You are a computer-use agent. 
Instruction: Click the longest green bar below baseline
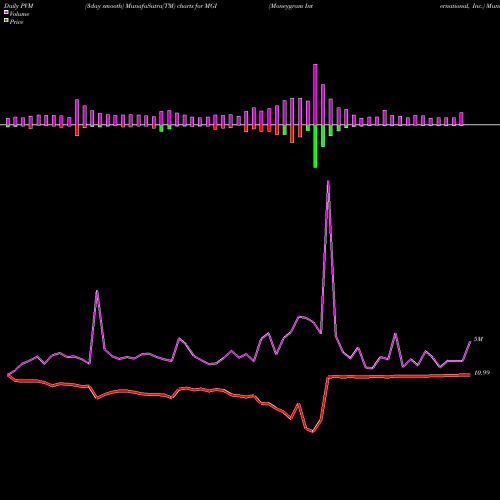coord(315,146)
